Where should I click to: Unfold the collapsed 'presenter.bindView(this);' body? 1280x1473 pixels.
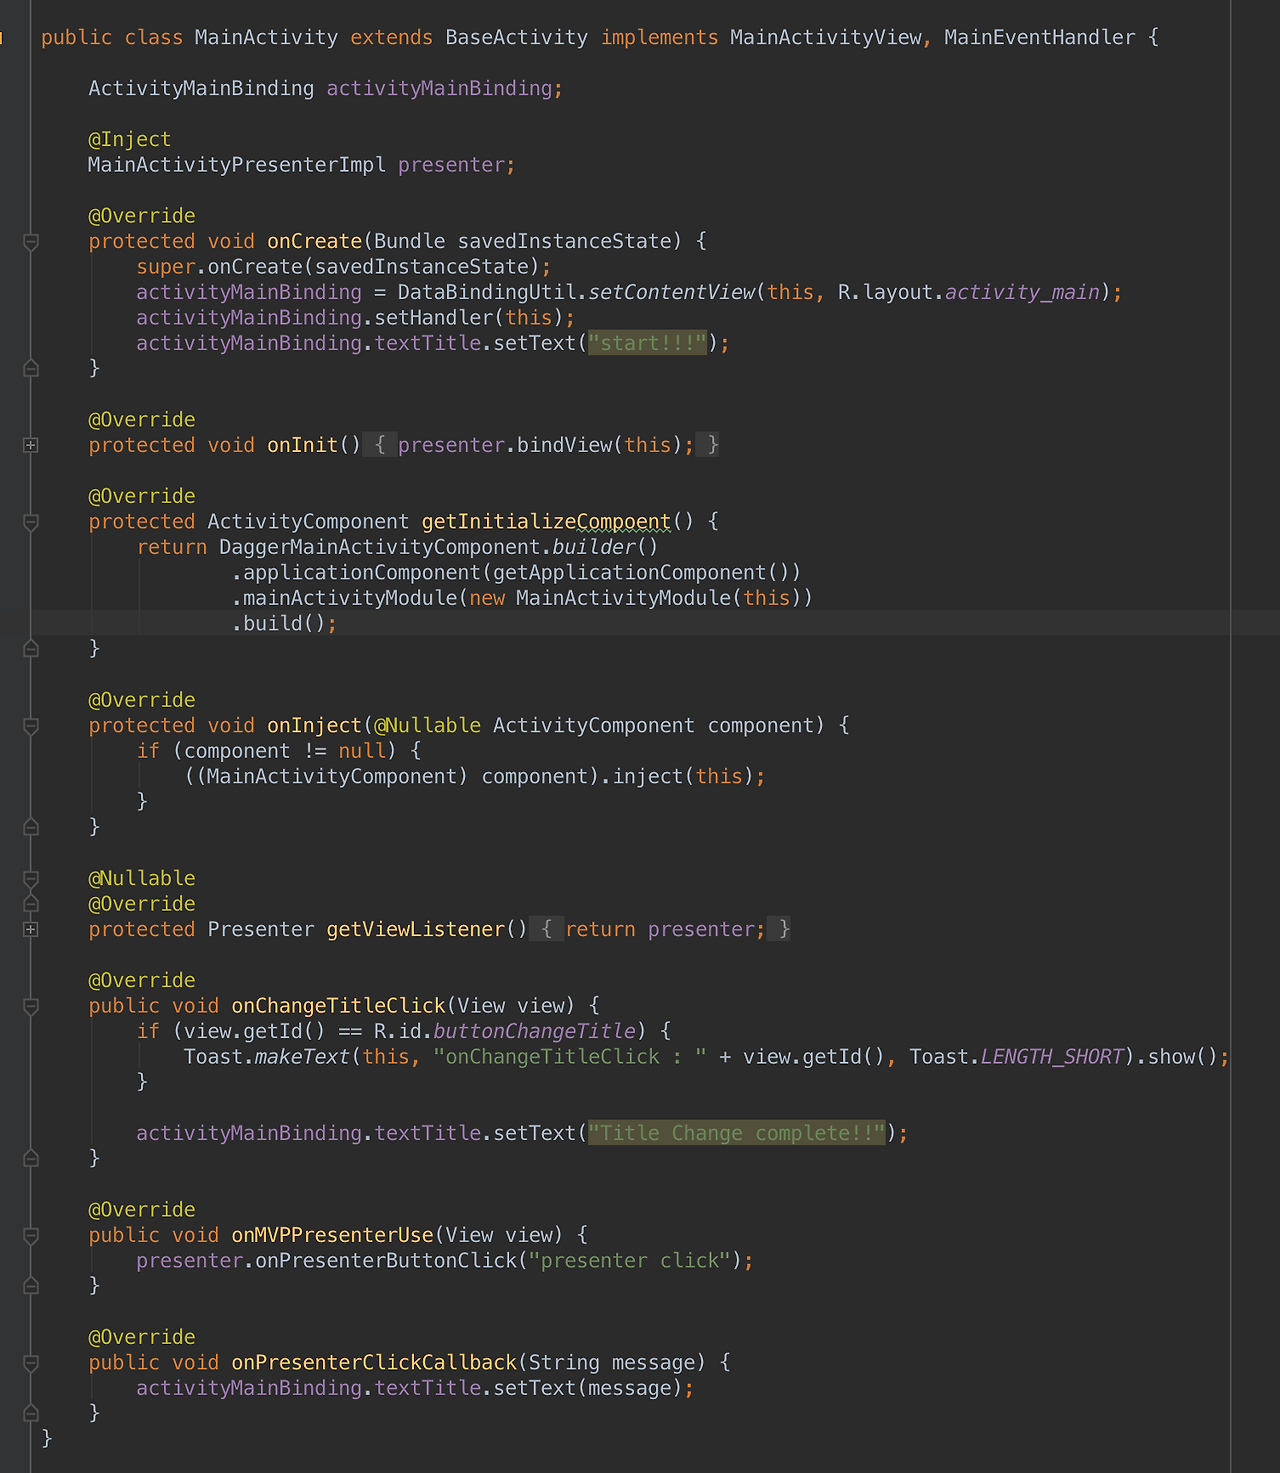click(540, 445)
